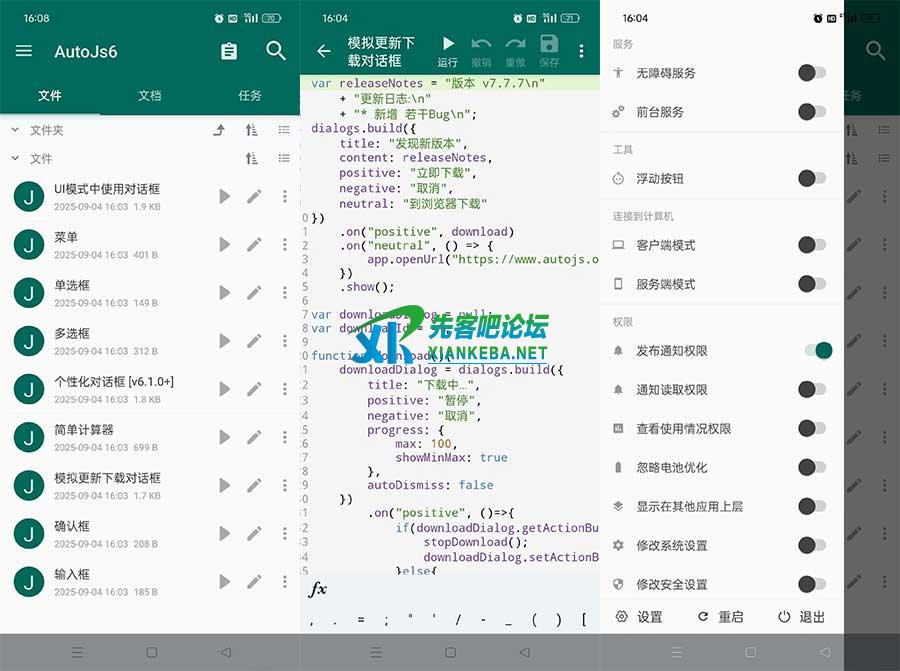The width and height of the screenshot is (900, 671).
Task: Edit the 确认框 script with pencil icon
Action: point(254,533)
